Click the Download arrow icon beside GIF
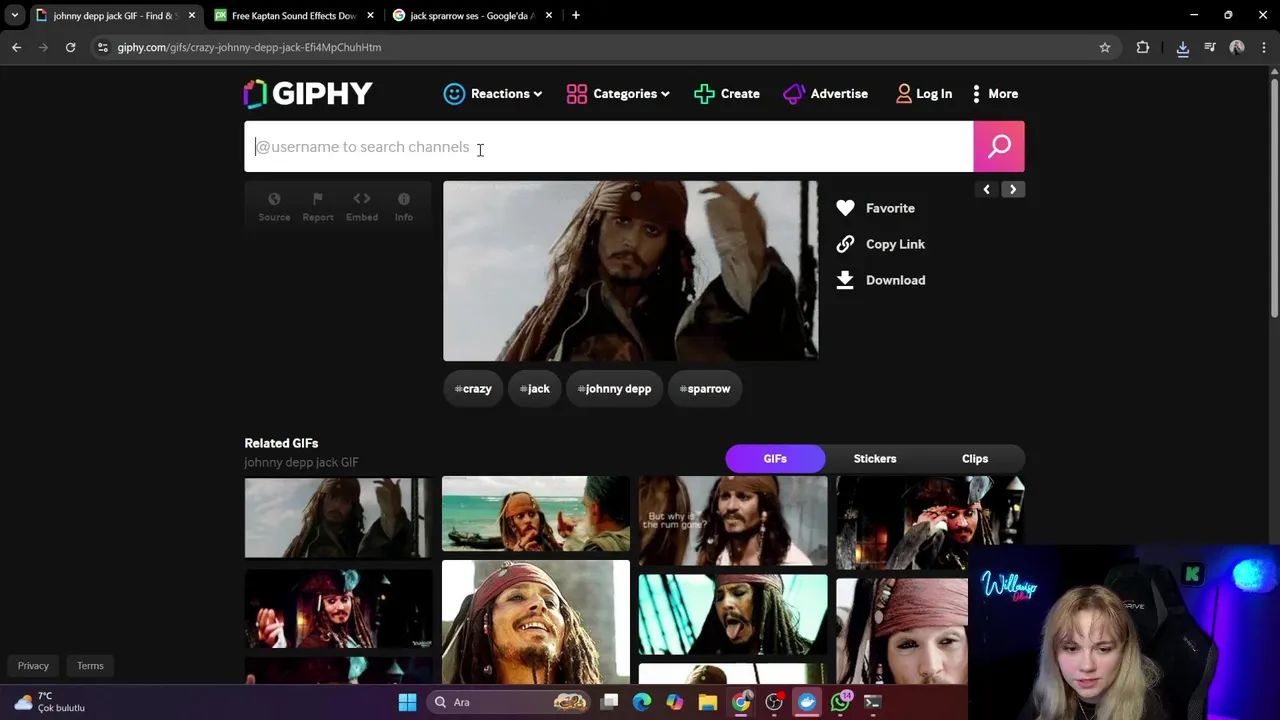Image resolution: width=1280 pixels, height=720 pixels. click(x=845, y=280)
